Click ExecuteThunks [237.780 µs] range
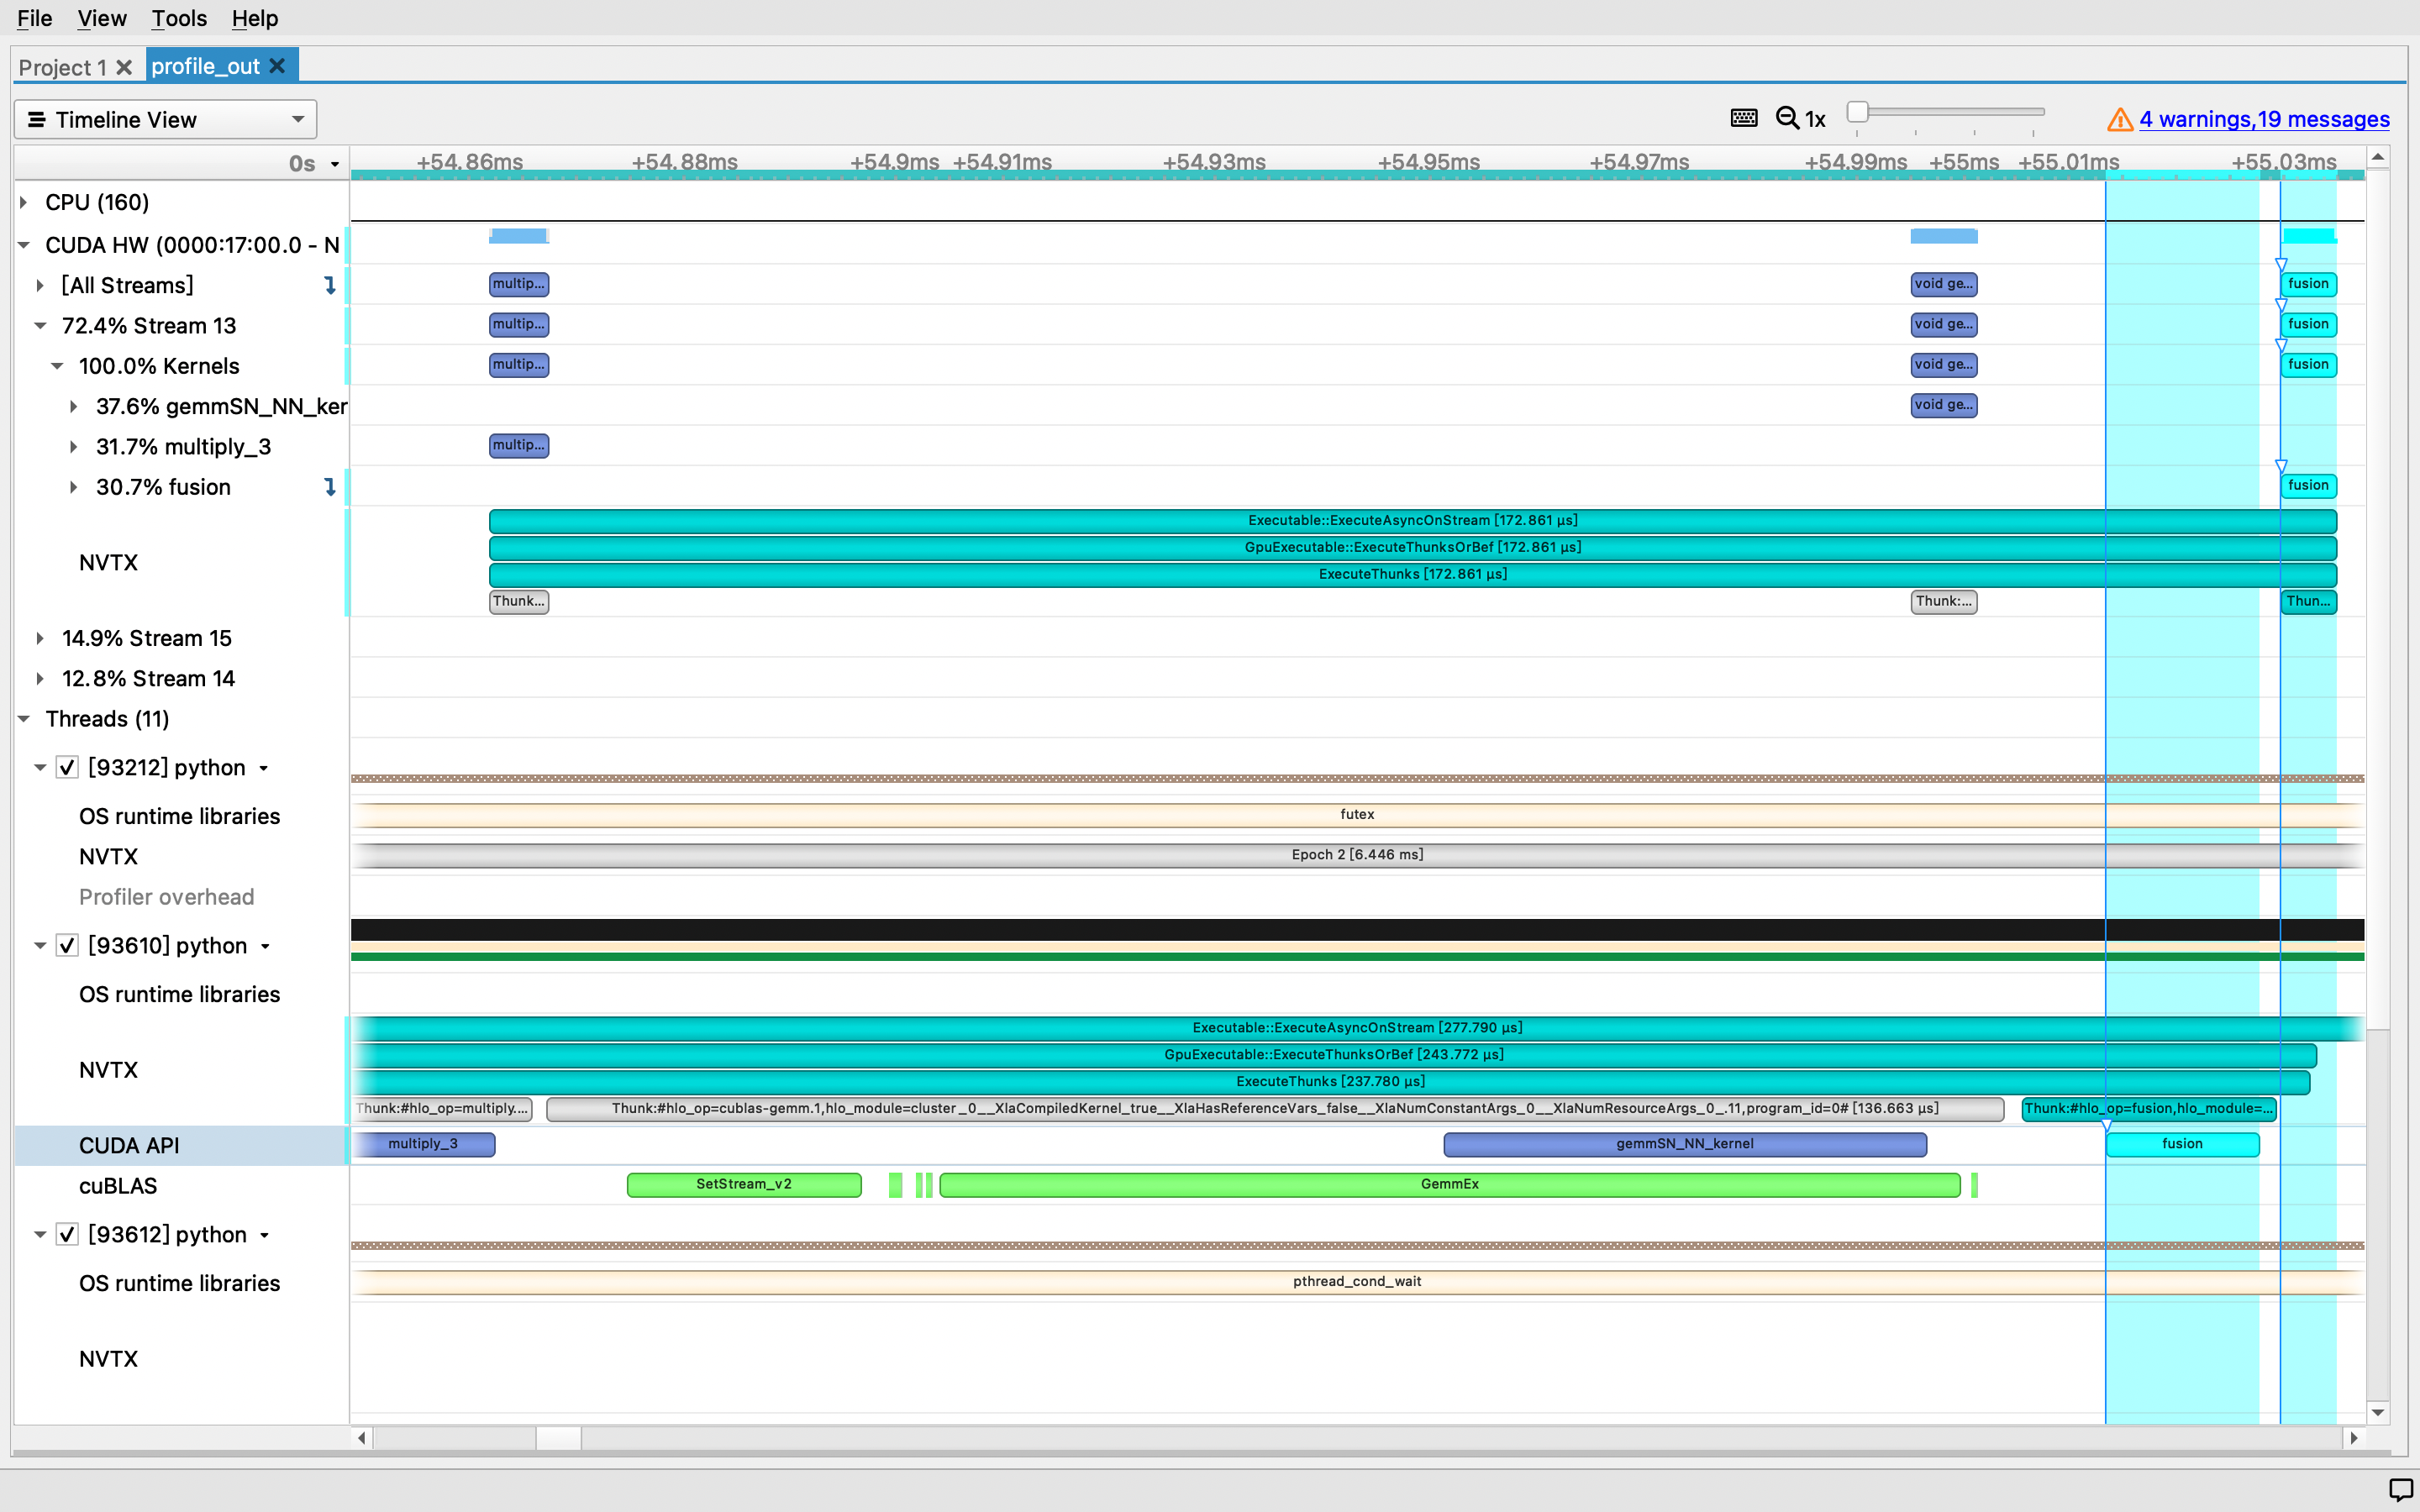The height and width of the screenshot is (1512, 2420). [1330, 1082]
